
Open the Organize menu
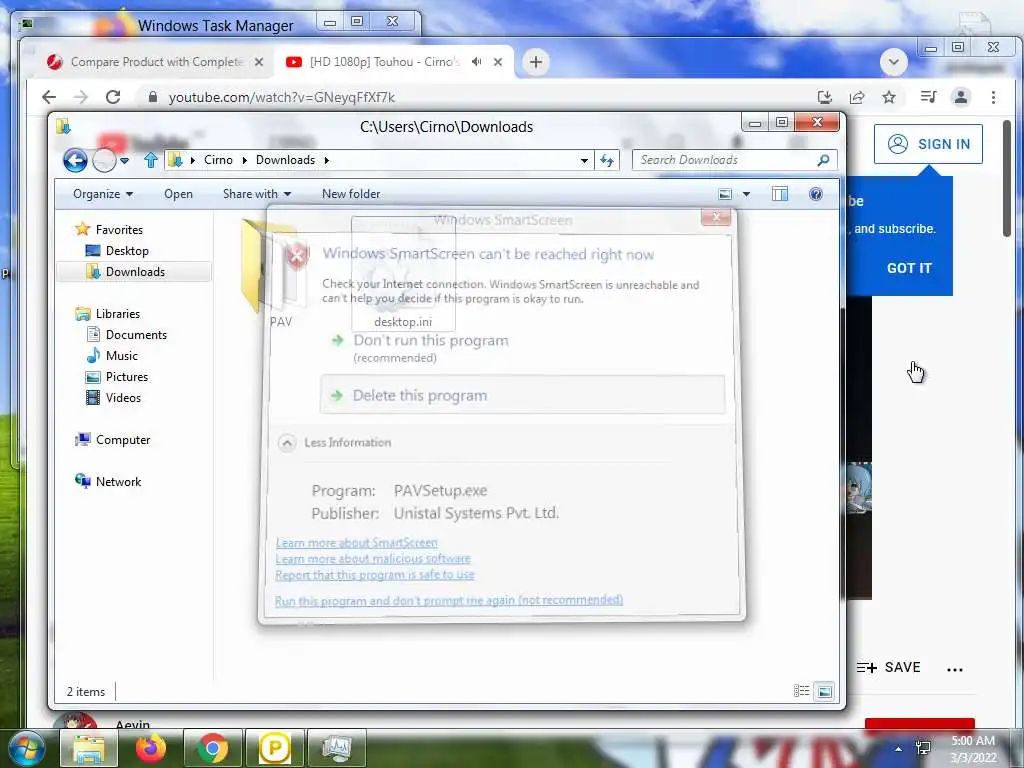tap(103, 194)
